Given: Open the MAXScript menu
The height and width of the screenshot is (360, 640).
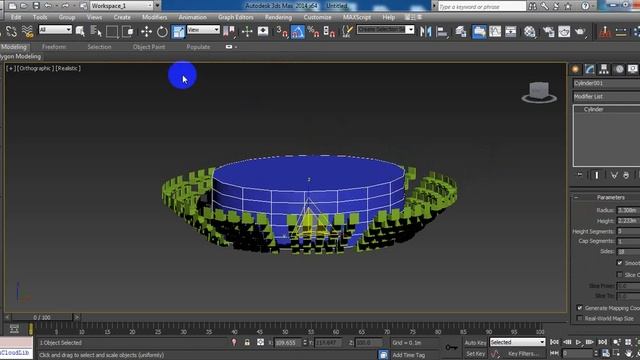Looking at the screenshot, I should [357, 17].
